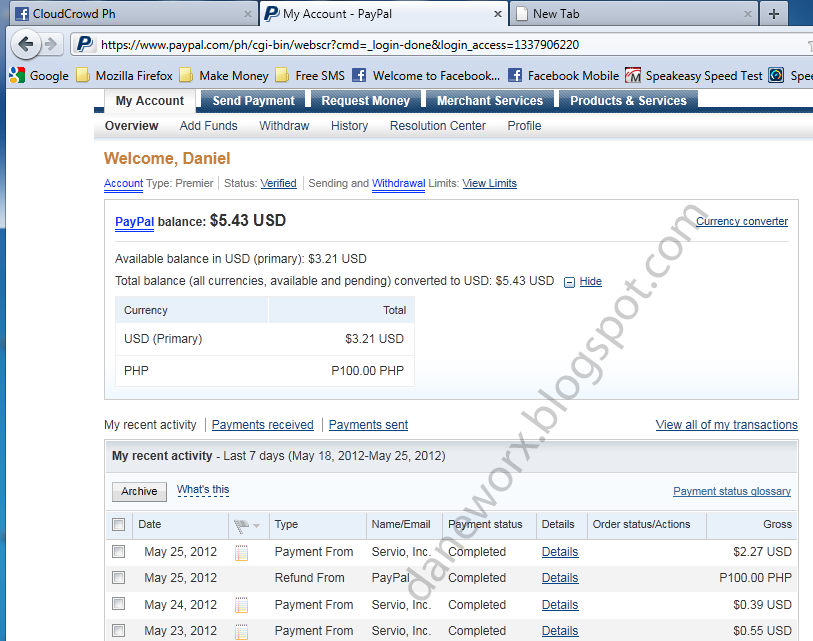Close the My Account - PayPal tab
Viewport: 813px width, 641px height.
pos(498,14)
